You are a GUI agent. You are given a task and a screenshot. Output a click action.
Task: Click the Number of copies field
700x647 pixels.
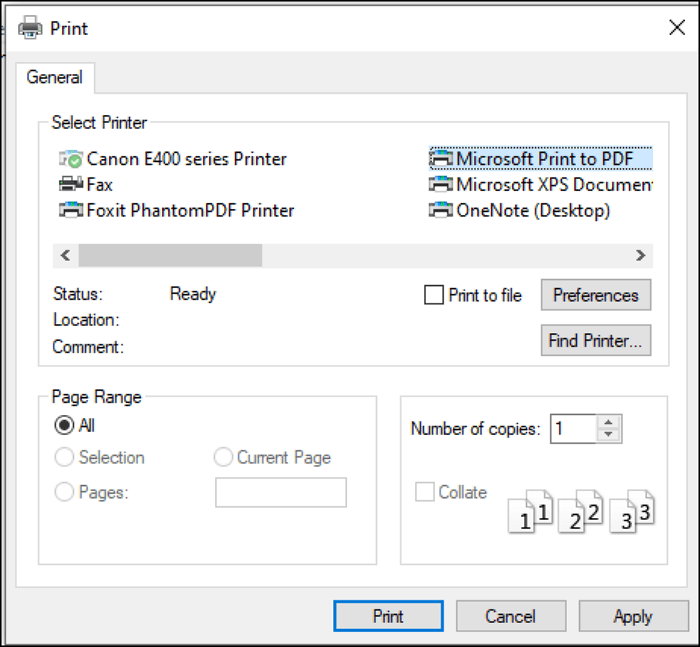coord(574,429)
